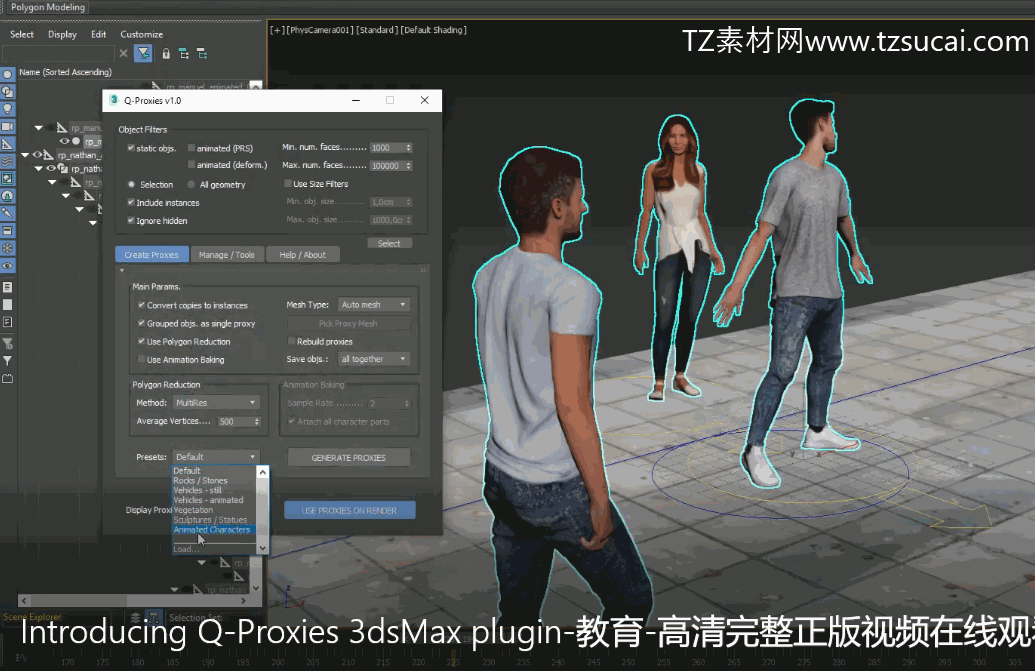Image resolution: width=1035 pixels, height=671 pixels.
Task: Click Sort by Layer icon at bottom
Action: click(x=135, y=618)
